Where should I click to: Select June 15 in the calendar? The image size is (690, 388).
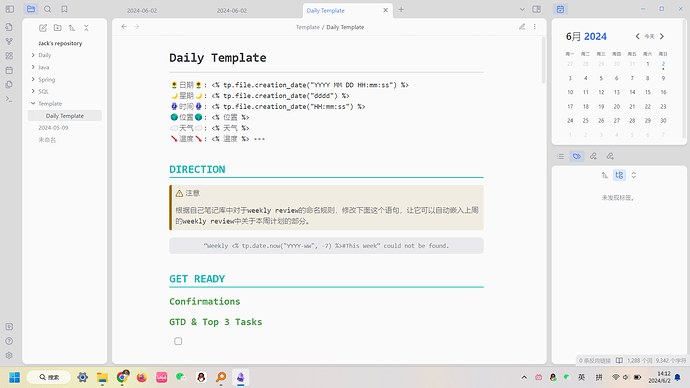tap(647, 92)
